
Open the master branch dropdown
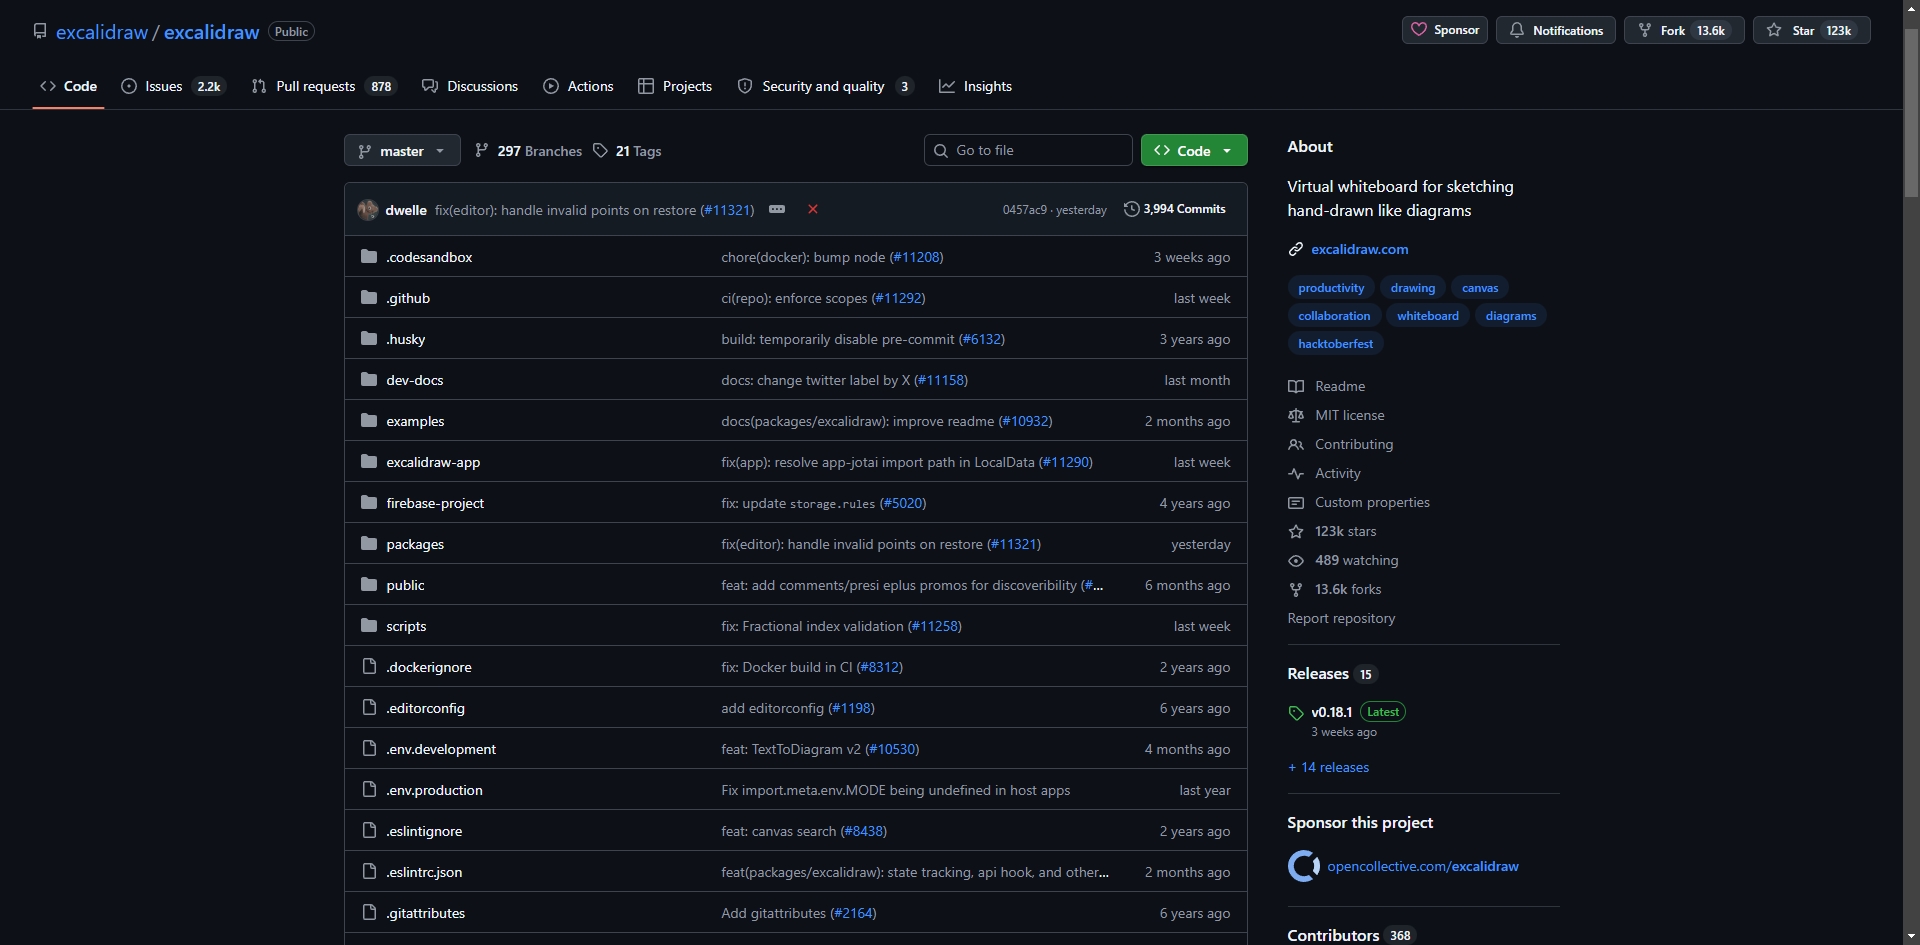402,151
